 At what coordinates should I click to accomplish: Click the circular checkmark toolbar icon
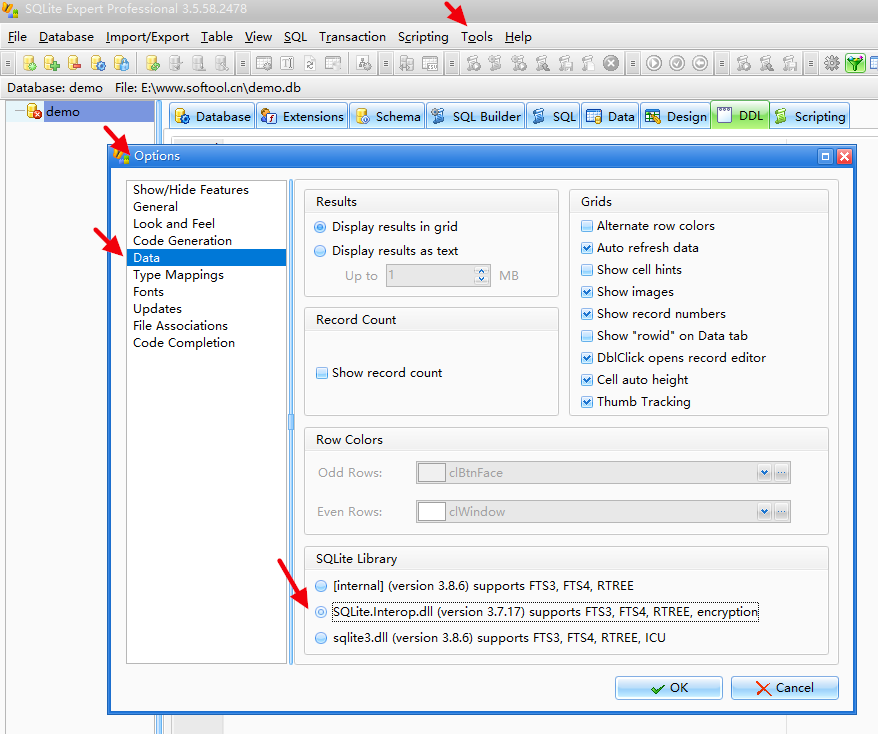[x=676, y=63]
